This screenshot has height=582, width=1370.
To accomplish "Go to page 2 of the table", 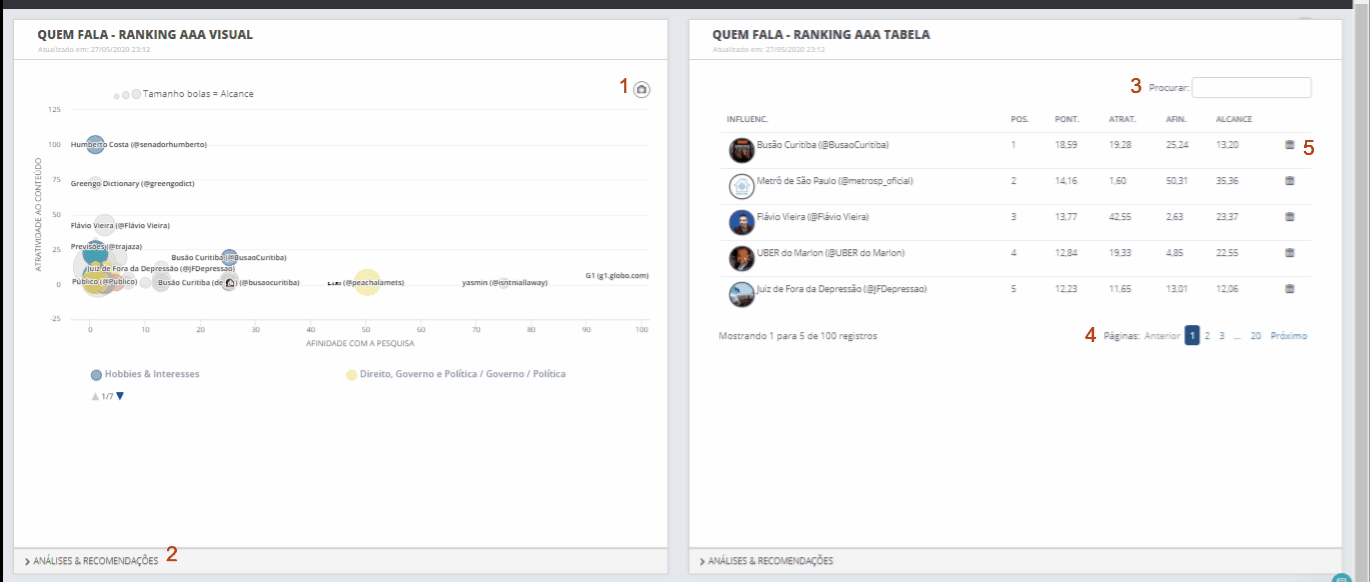I will click(x=1207, y=336).
